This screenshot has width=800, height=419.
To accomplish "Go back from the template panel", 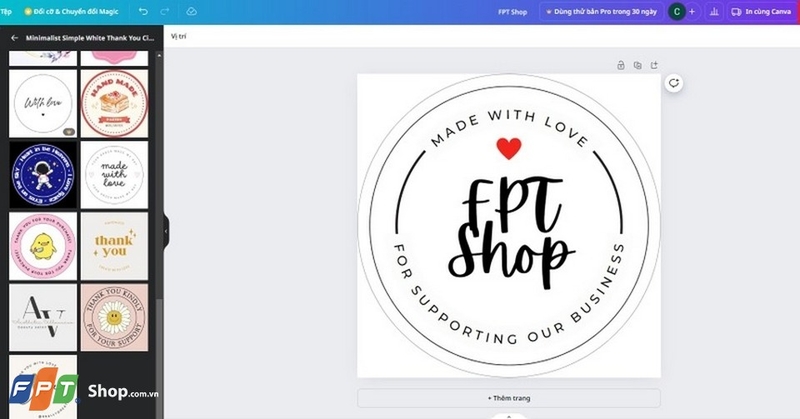I will coord(14,38).
